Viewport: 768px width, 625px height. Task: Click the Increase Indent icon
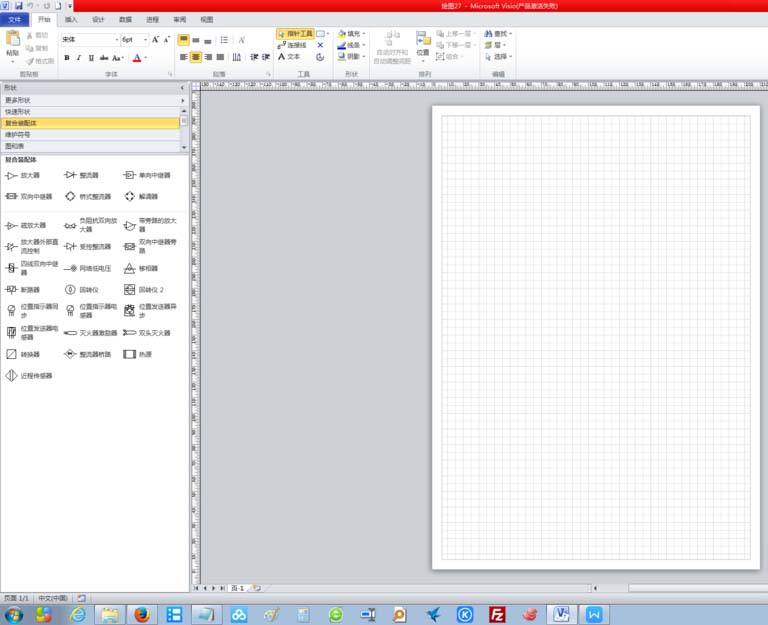click(266, 57)
